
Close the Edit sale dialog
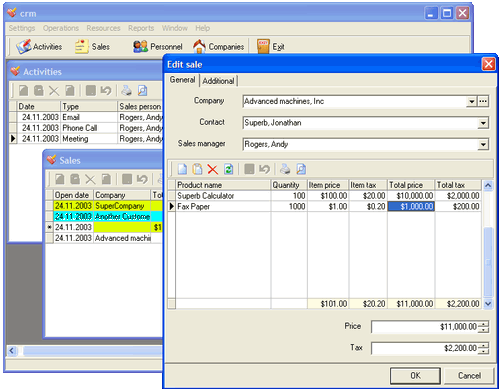pos(488,64)
